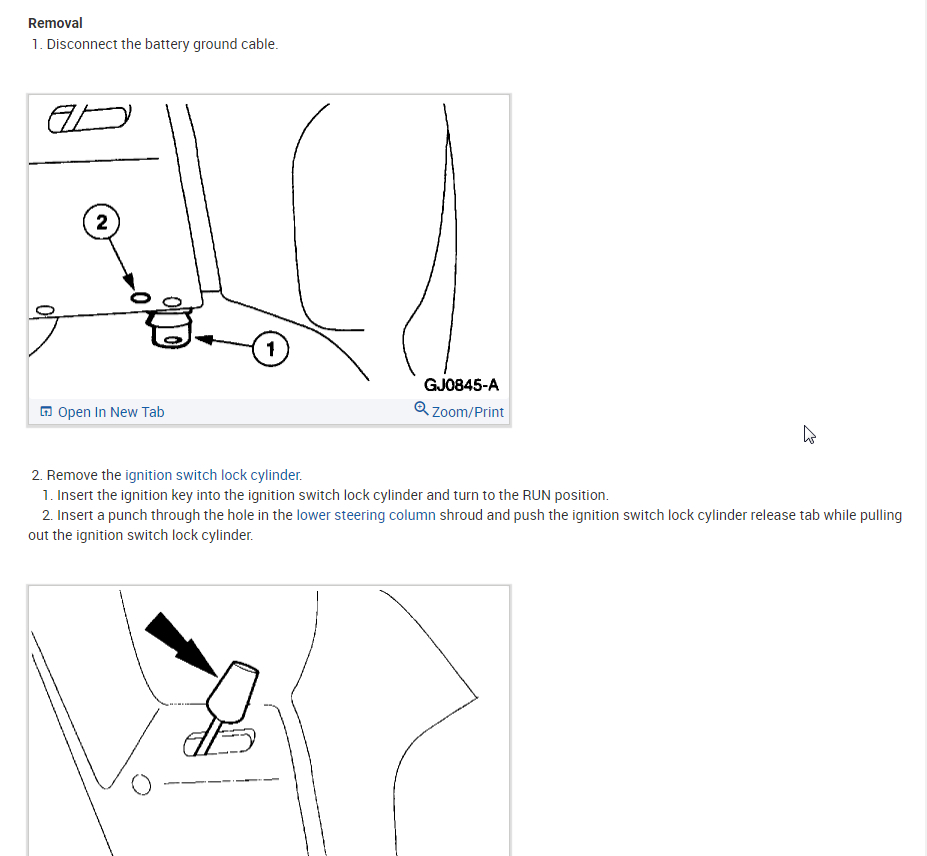Viewport: 927px width, 856px height.
Task: Click the lock cylinder drawing that callout 1 points to
Action: (x=170, y=330)
